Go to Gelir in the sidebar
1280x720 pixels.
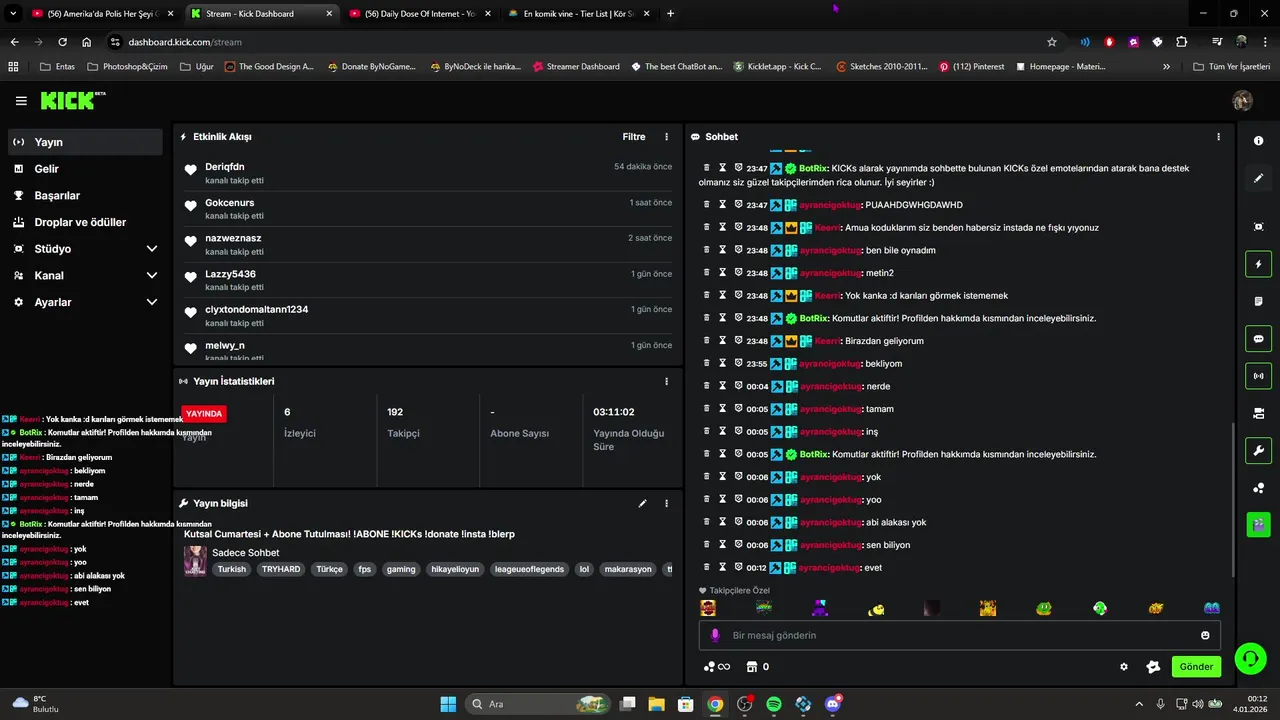85,169
